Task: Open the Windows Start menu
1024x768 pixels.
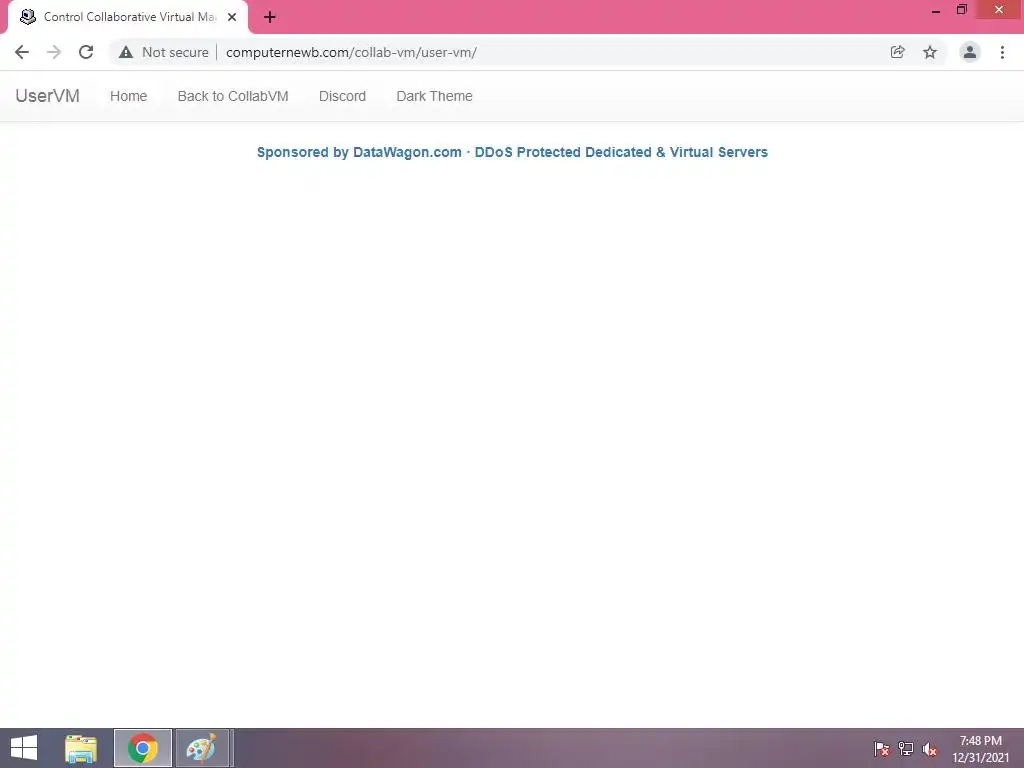Action: [x=24, y=748]
